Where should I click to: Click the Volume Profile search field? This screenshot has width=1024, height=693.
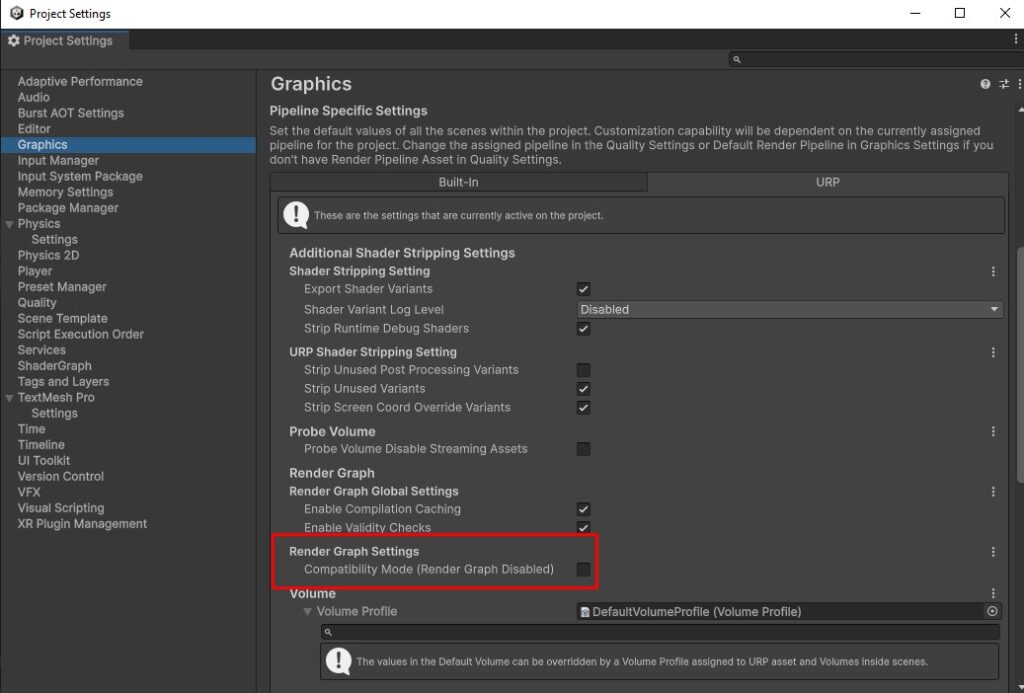pos(660,632)
